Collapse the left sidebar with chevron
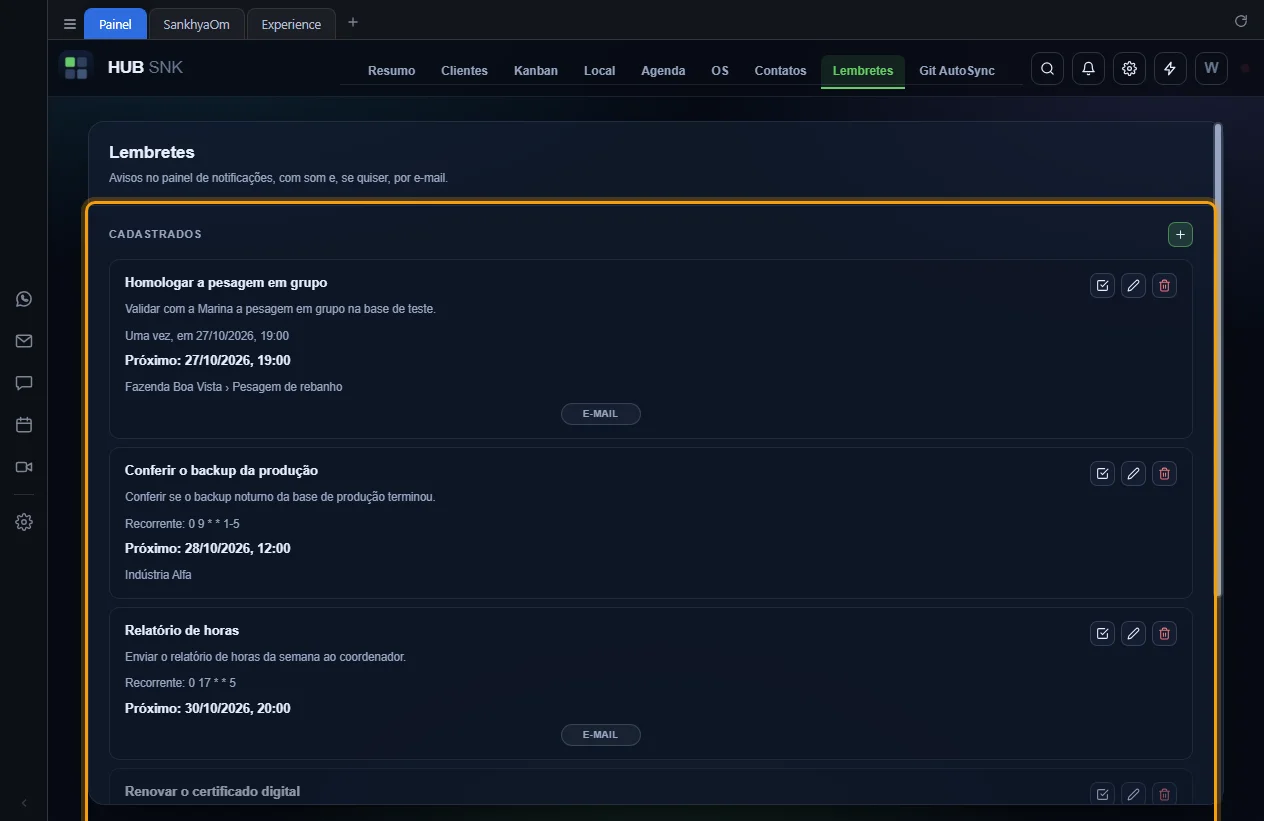 click(x=24, y=802)
